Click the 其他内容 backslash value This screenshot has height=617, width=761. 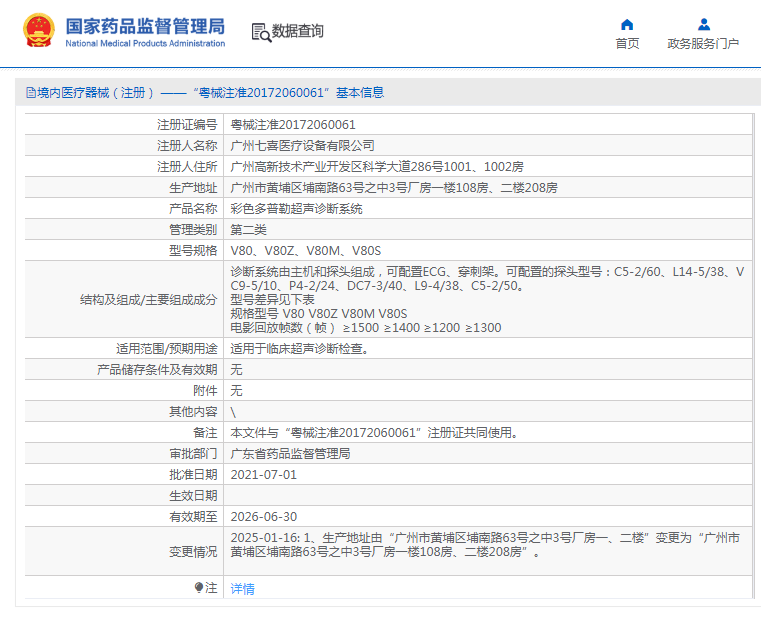pyautogui.click(x=233, y=412)
